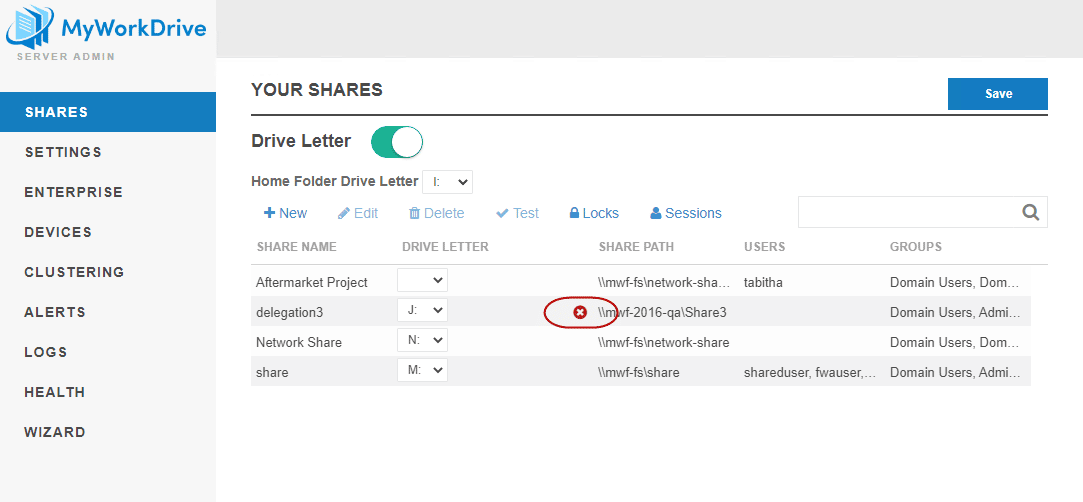Open the Home Folder Drive Letter dropdown
Image resolution: width=1083 pixels, height=502 pixels.
pos(447,182)
